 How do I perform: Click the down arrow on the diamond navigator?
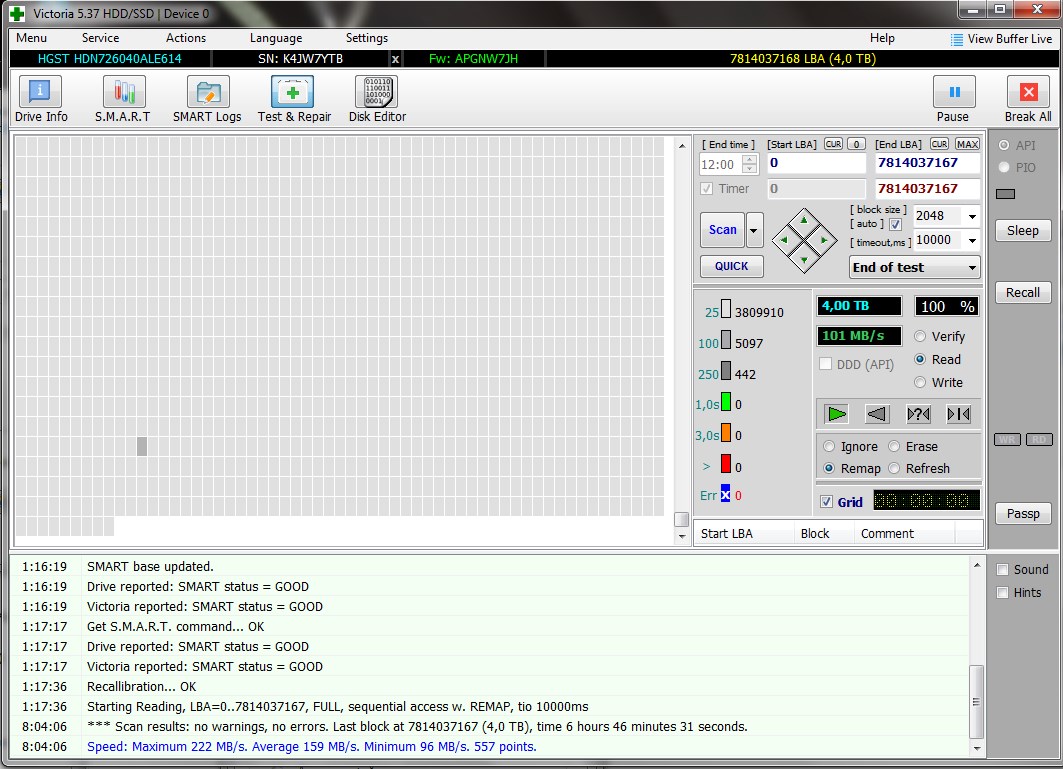804,260
